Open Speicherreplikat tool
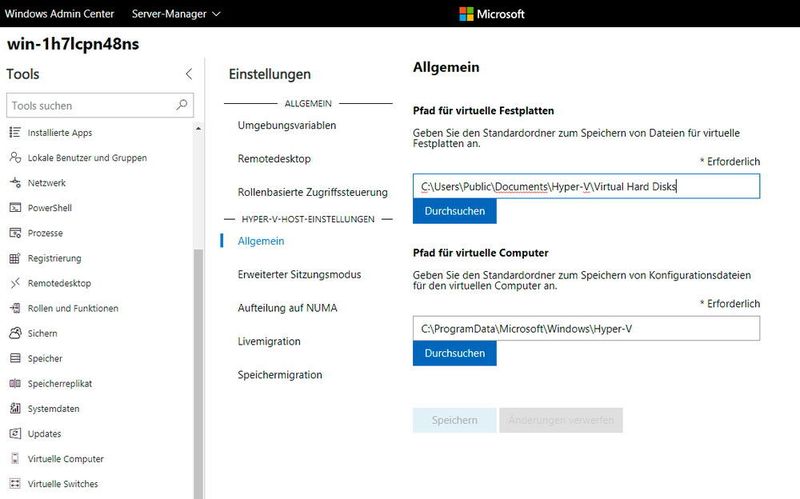Viewport: 800px width, 499px height. click(60, 383)
